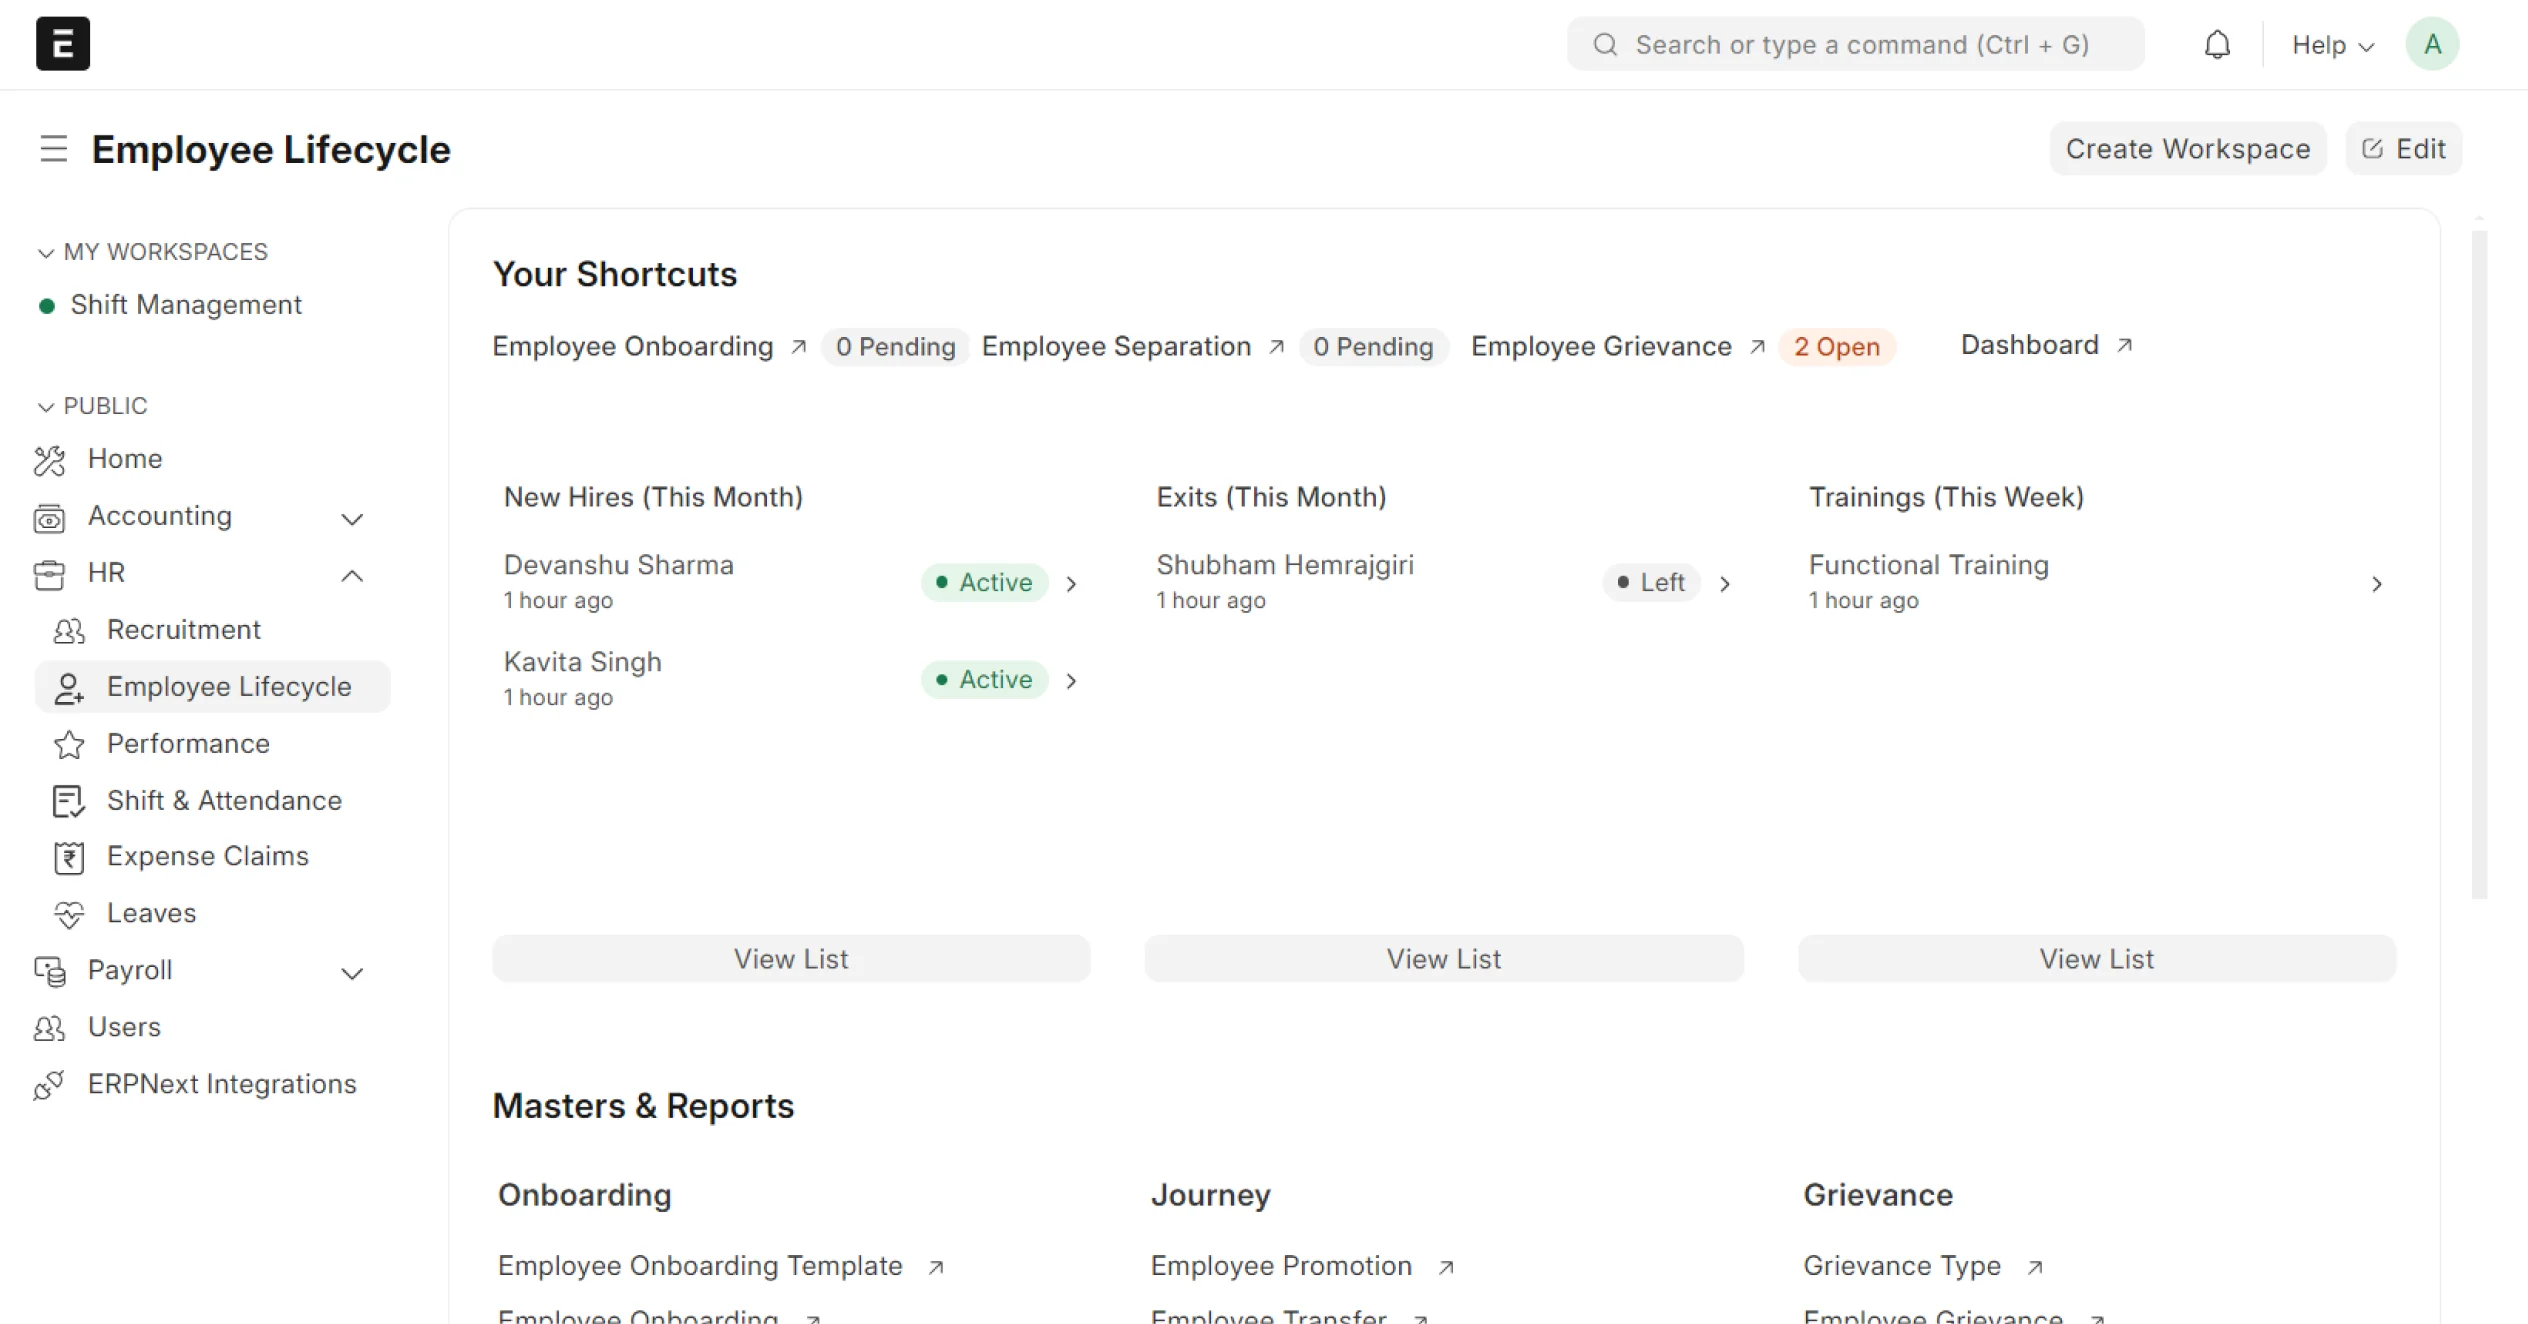The image size is (2528, 1324).
Task: Open the Dashboard shortcut link
Action: pos(2030,345)
